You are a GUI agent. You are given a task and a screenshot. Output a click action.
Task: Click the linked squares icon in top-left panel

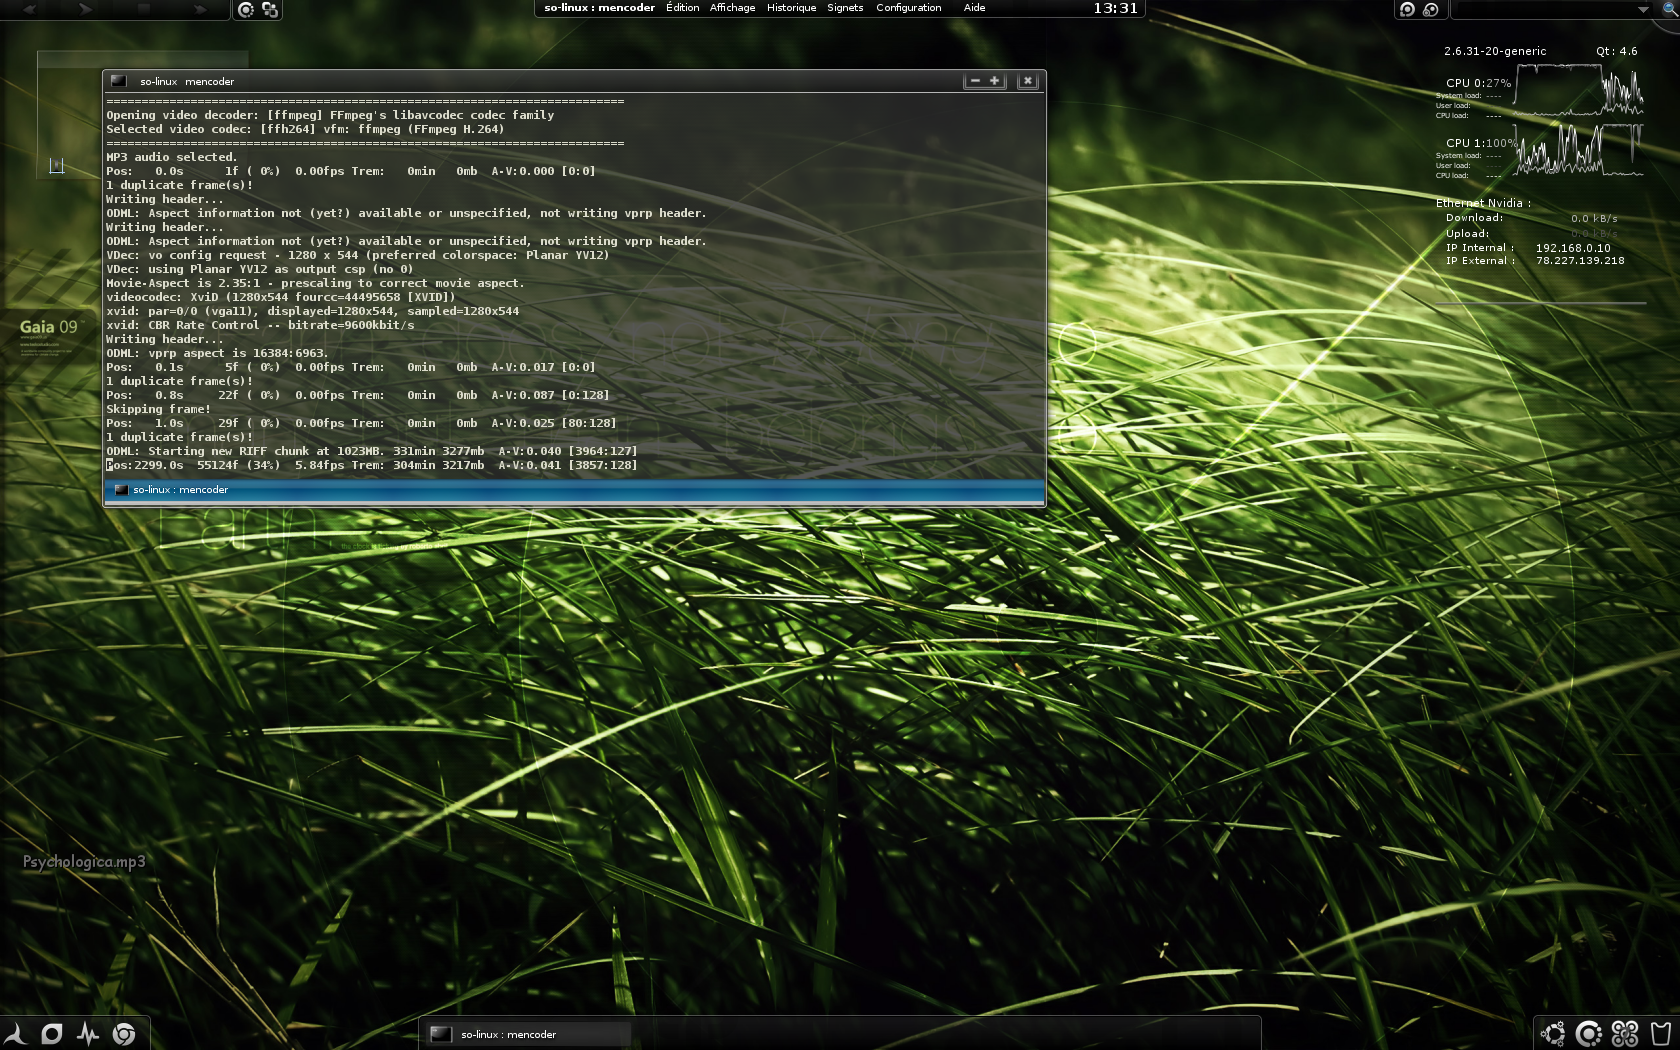tap(270, 9)
